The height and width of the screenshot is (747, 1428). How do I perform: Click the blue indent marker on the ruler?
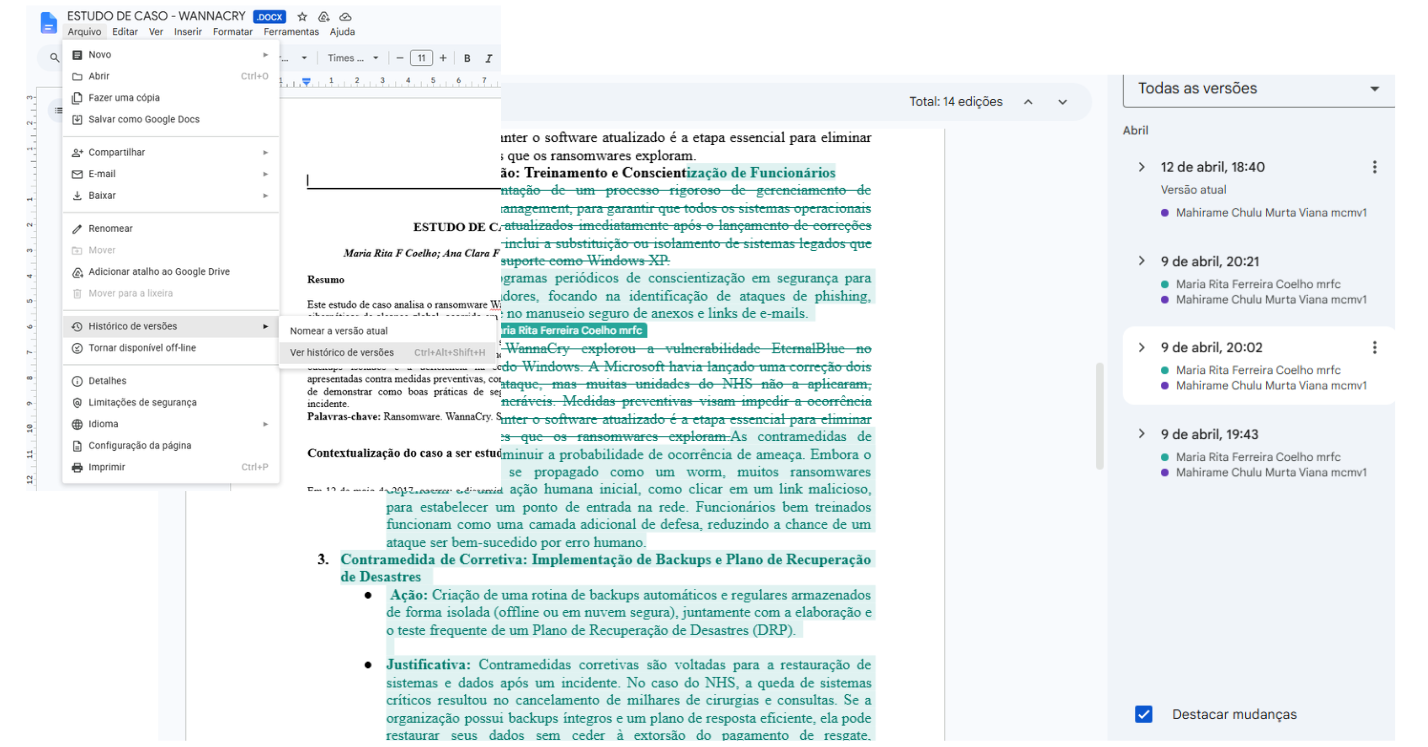(x=307, y=81)
